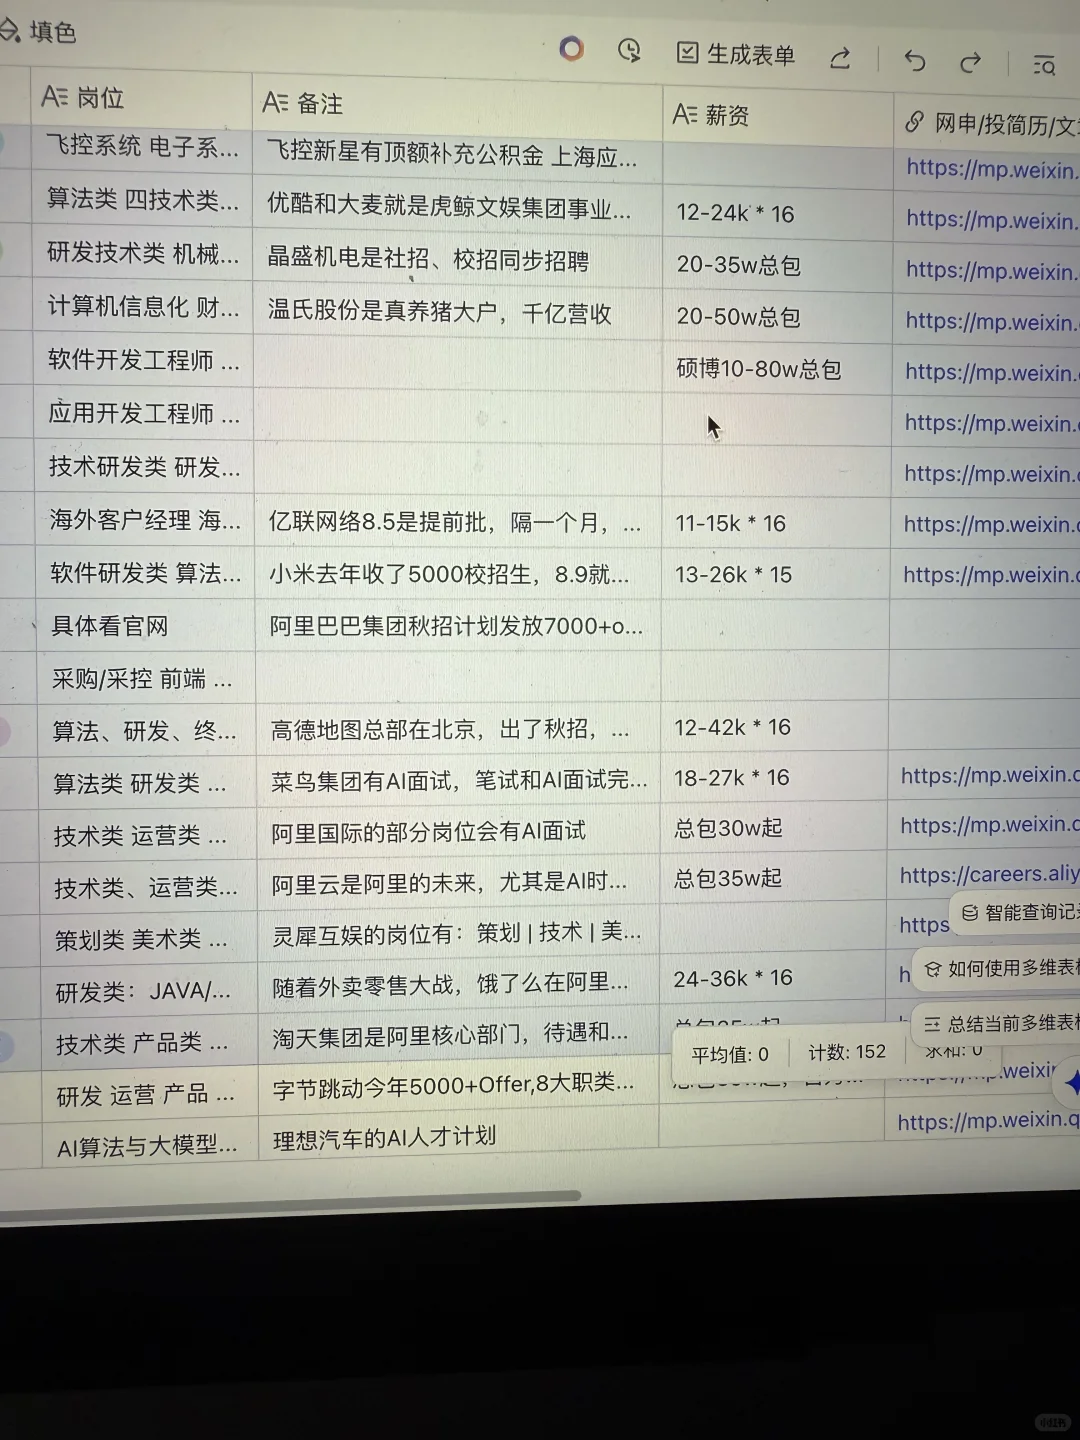The width and height of the screenshot is (1080, 1440).
Task: Select the 12-24k * 16 salary cell
Action: (777, 212)
